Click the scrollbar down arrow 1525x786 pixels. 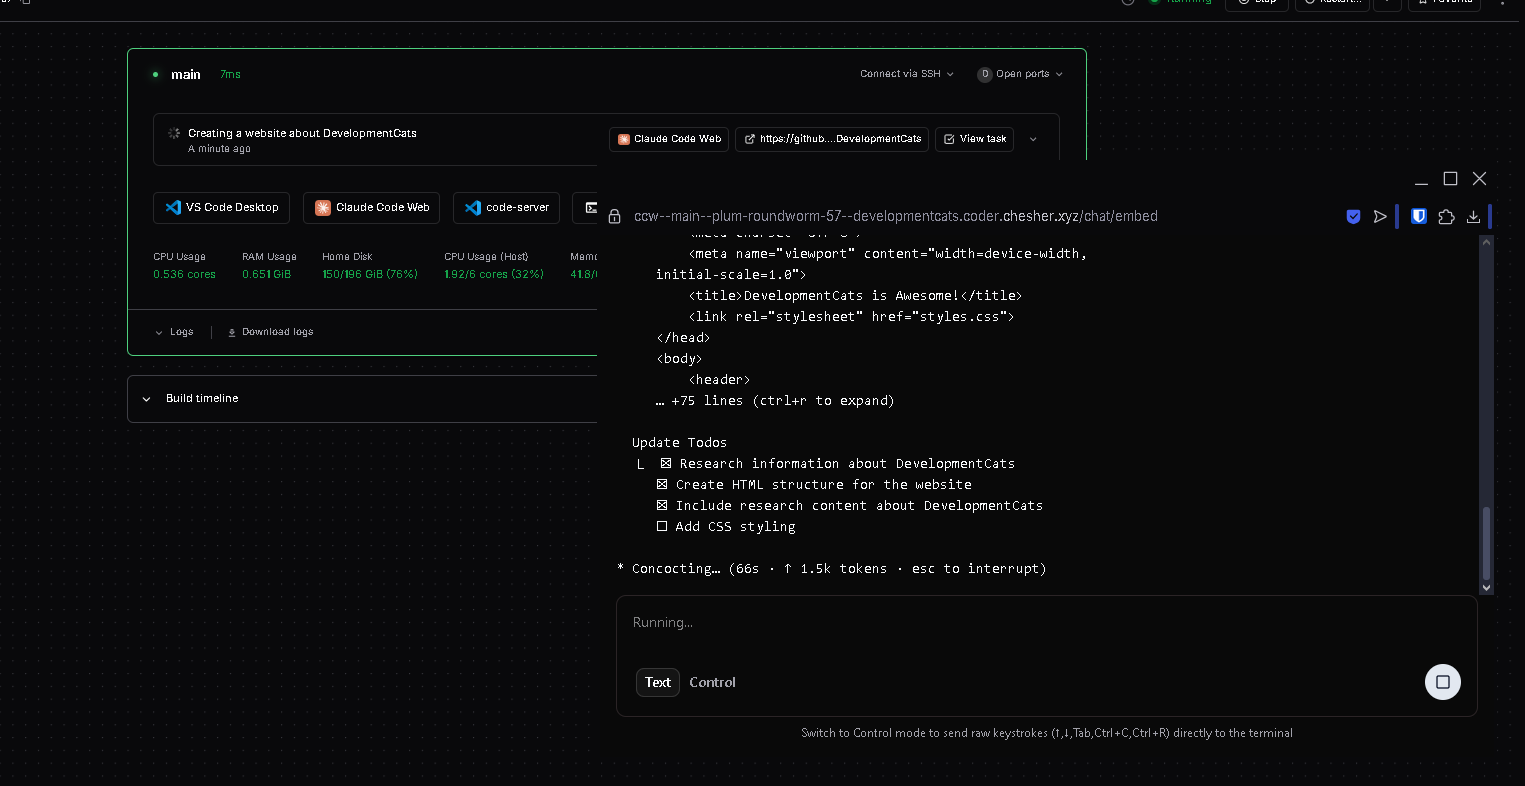pyautogui.click(x=1486, y=588)
